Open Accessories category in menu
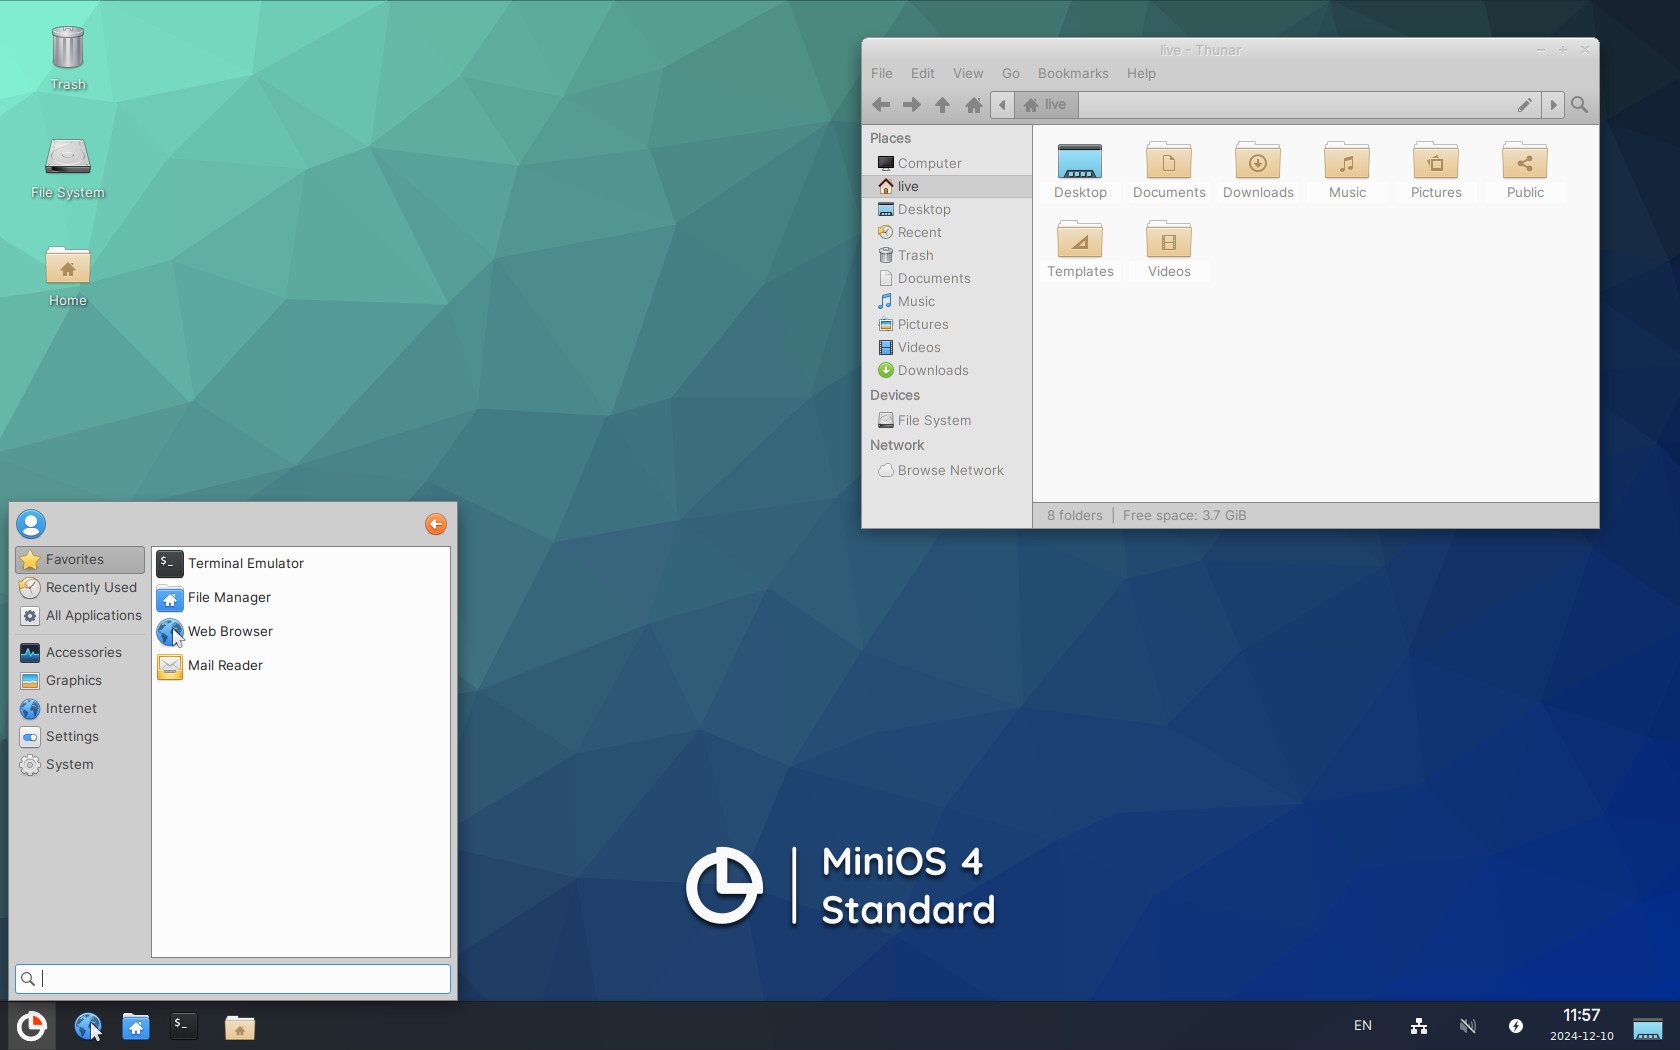1680x1050 pixels. [80, 652]
